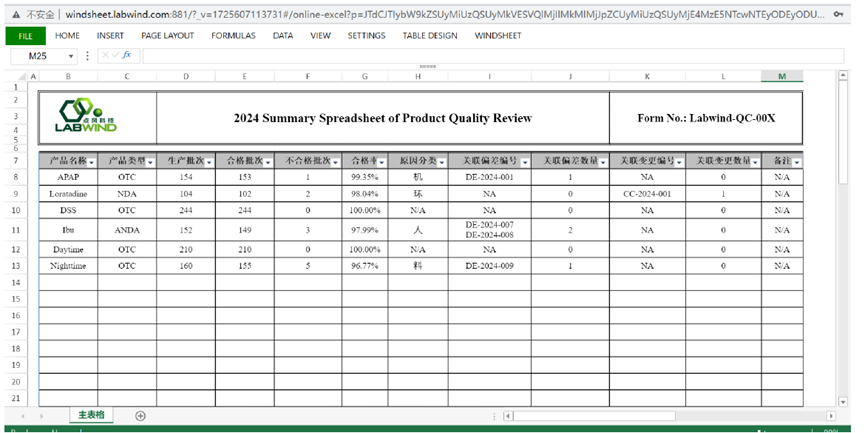Click the formula bar cancel X icon

[x=104, y=55]
